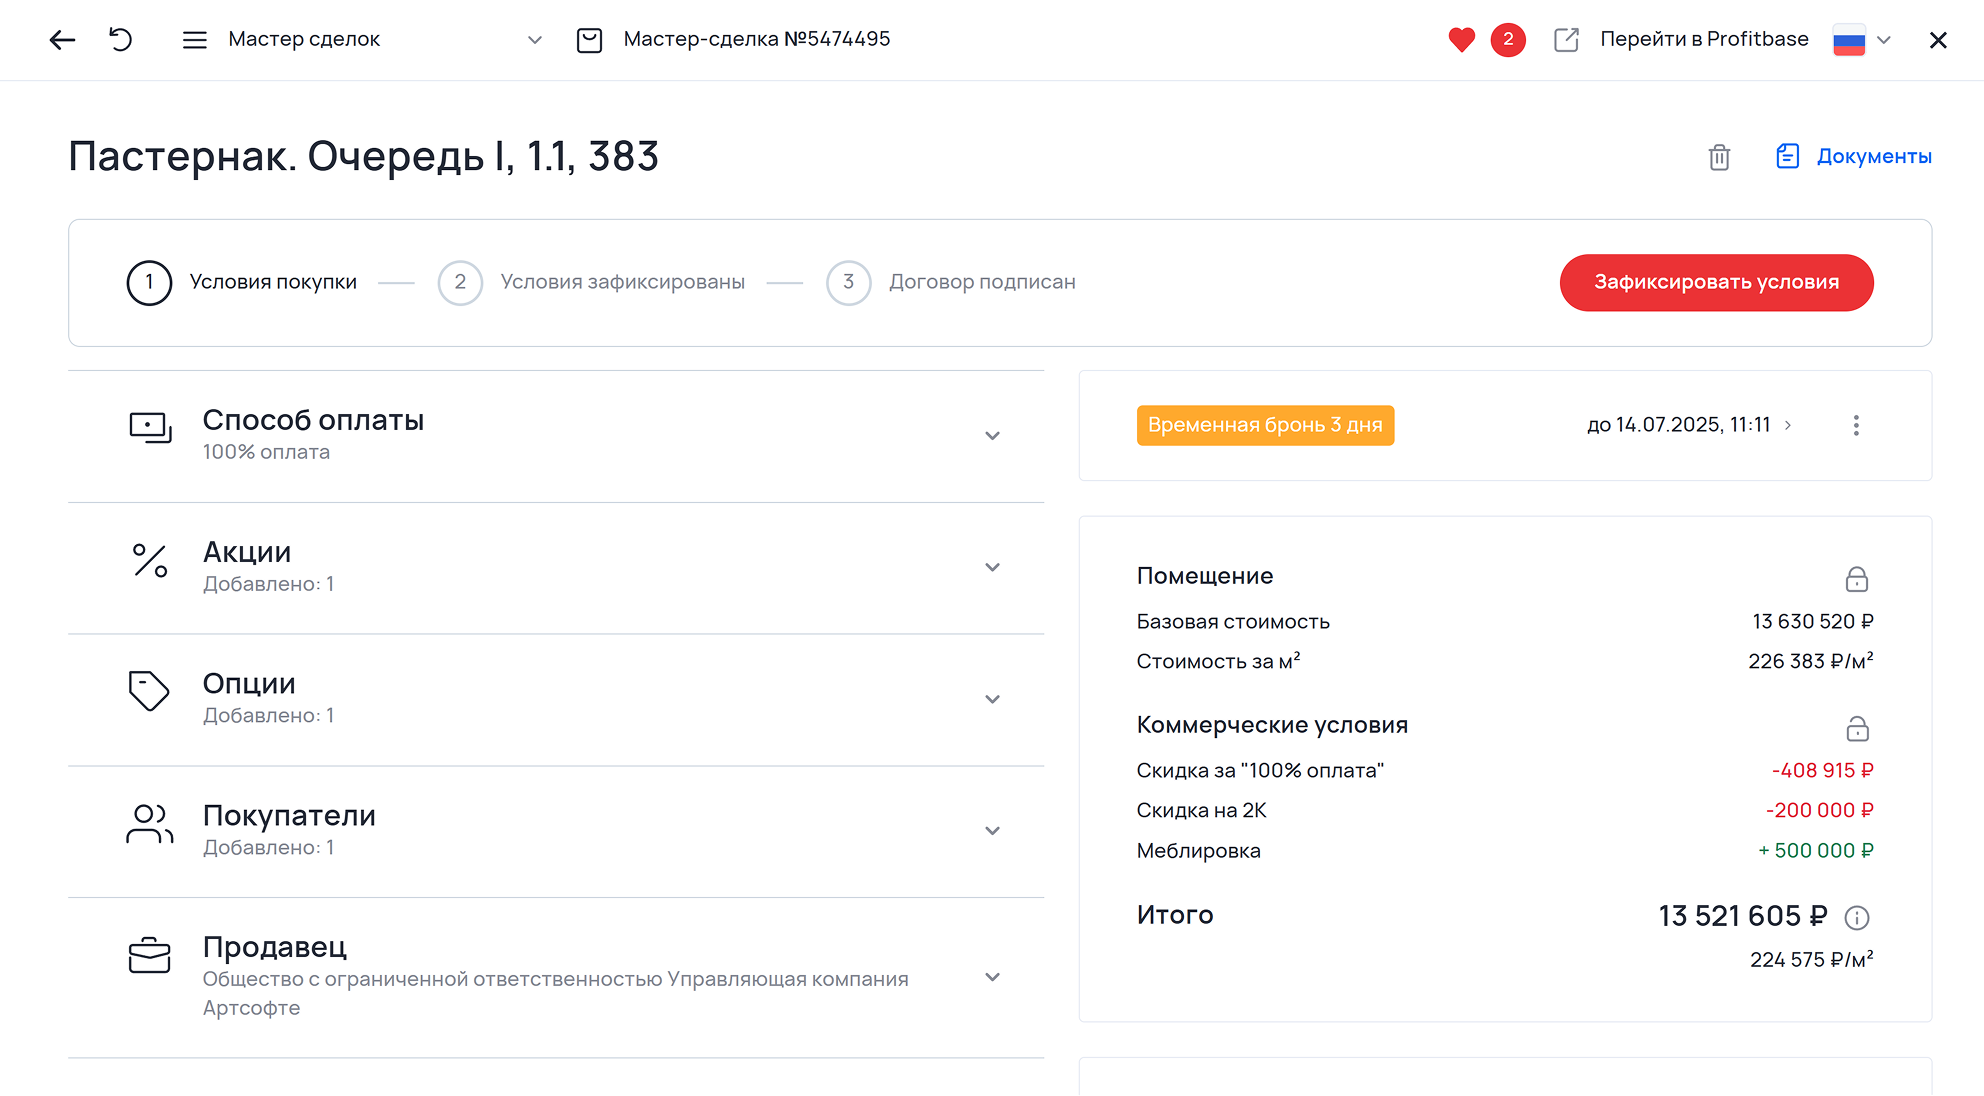Click page title Пастернак. Очередь I, 1.1, 383
This screenshot has width=1984, height=1096.
pyautogui.click(x=363, y=157)
